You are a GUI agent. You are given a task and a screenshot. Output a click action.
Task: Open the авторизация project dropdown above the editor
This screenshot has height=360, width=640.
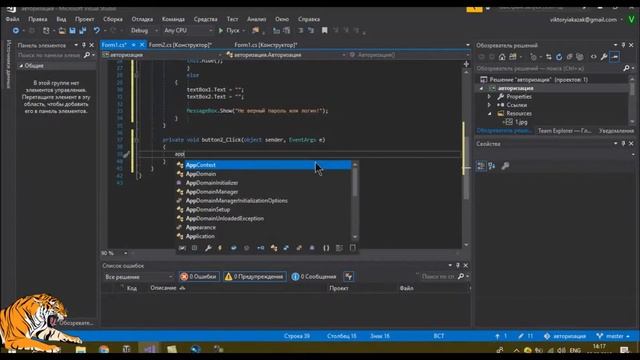point(162,55)
